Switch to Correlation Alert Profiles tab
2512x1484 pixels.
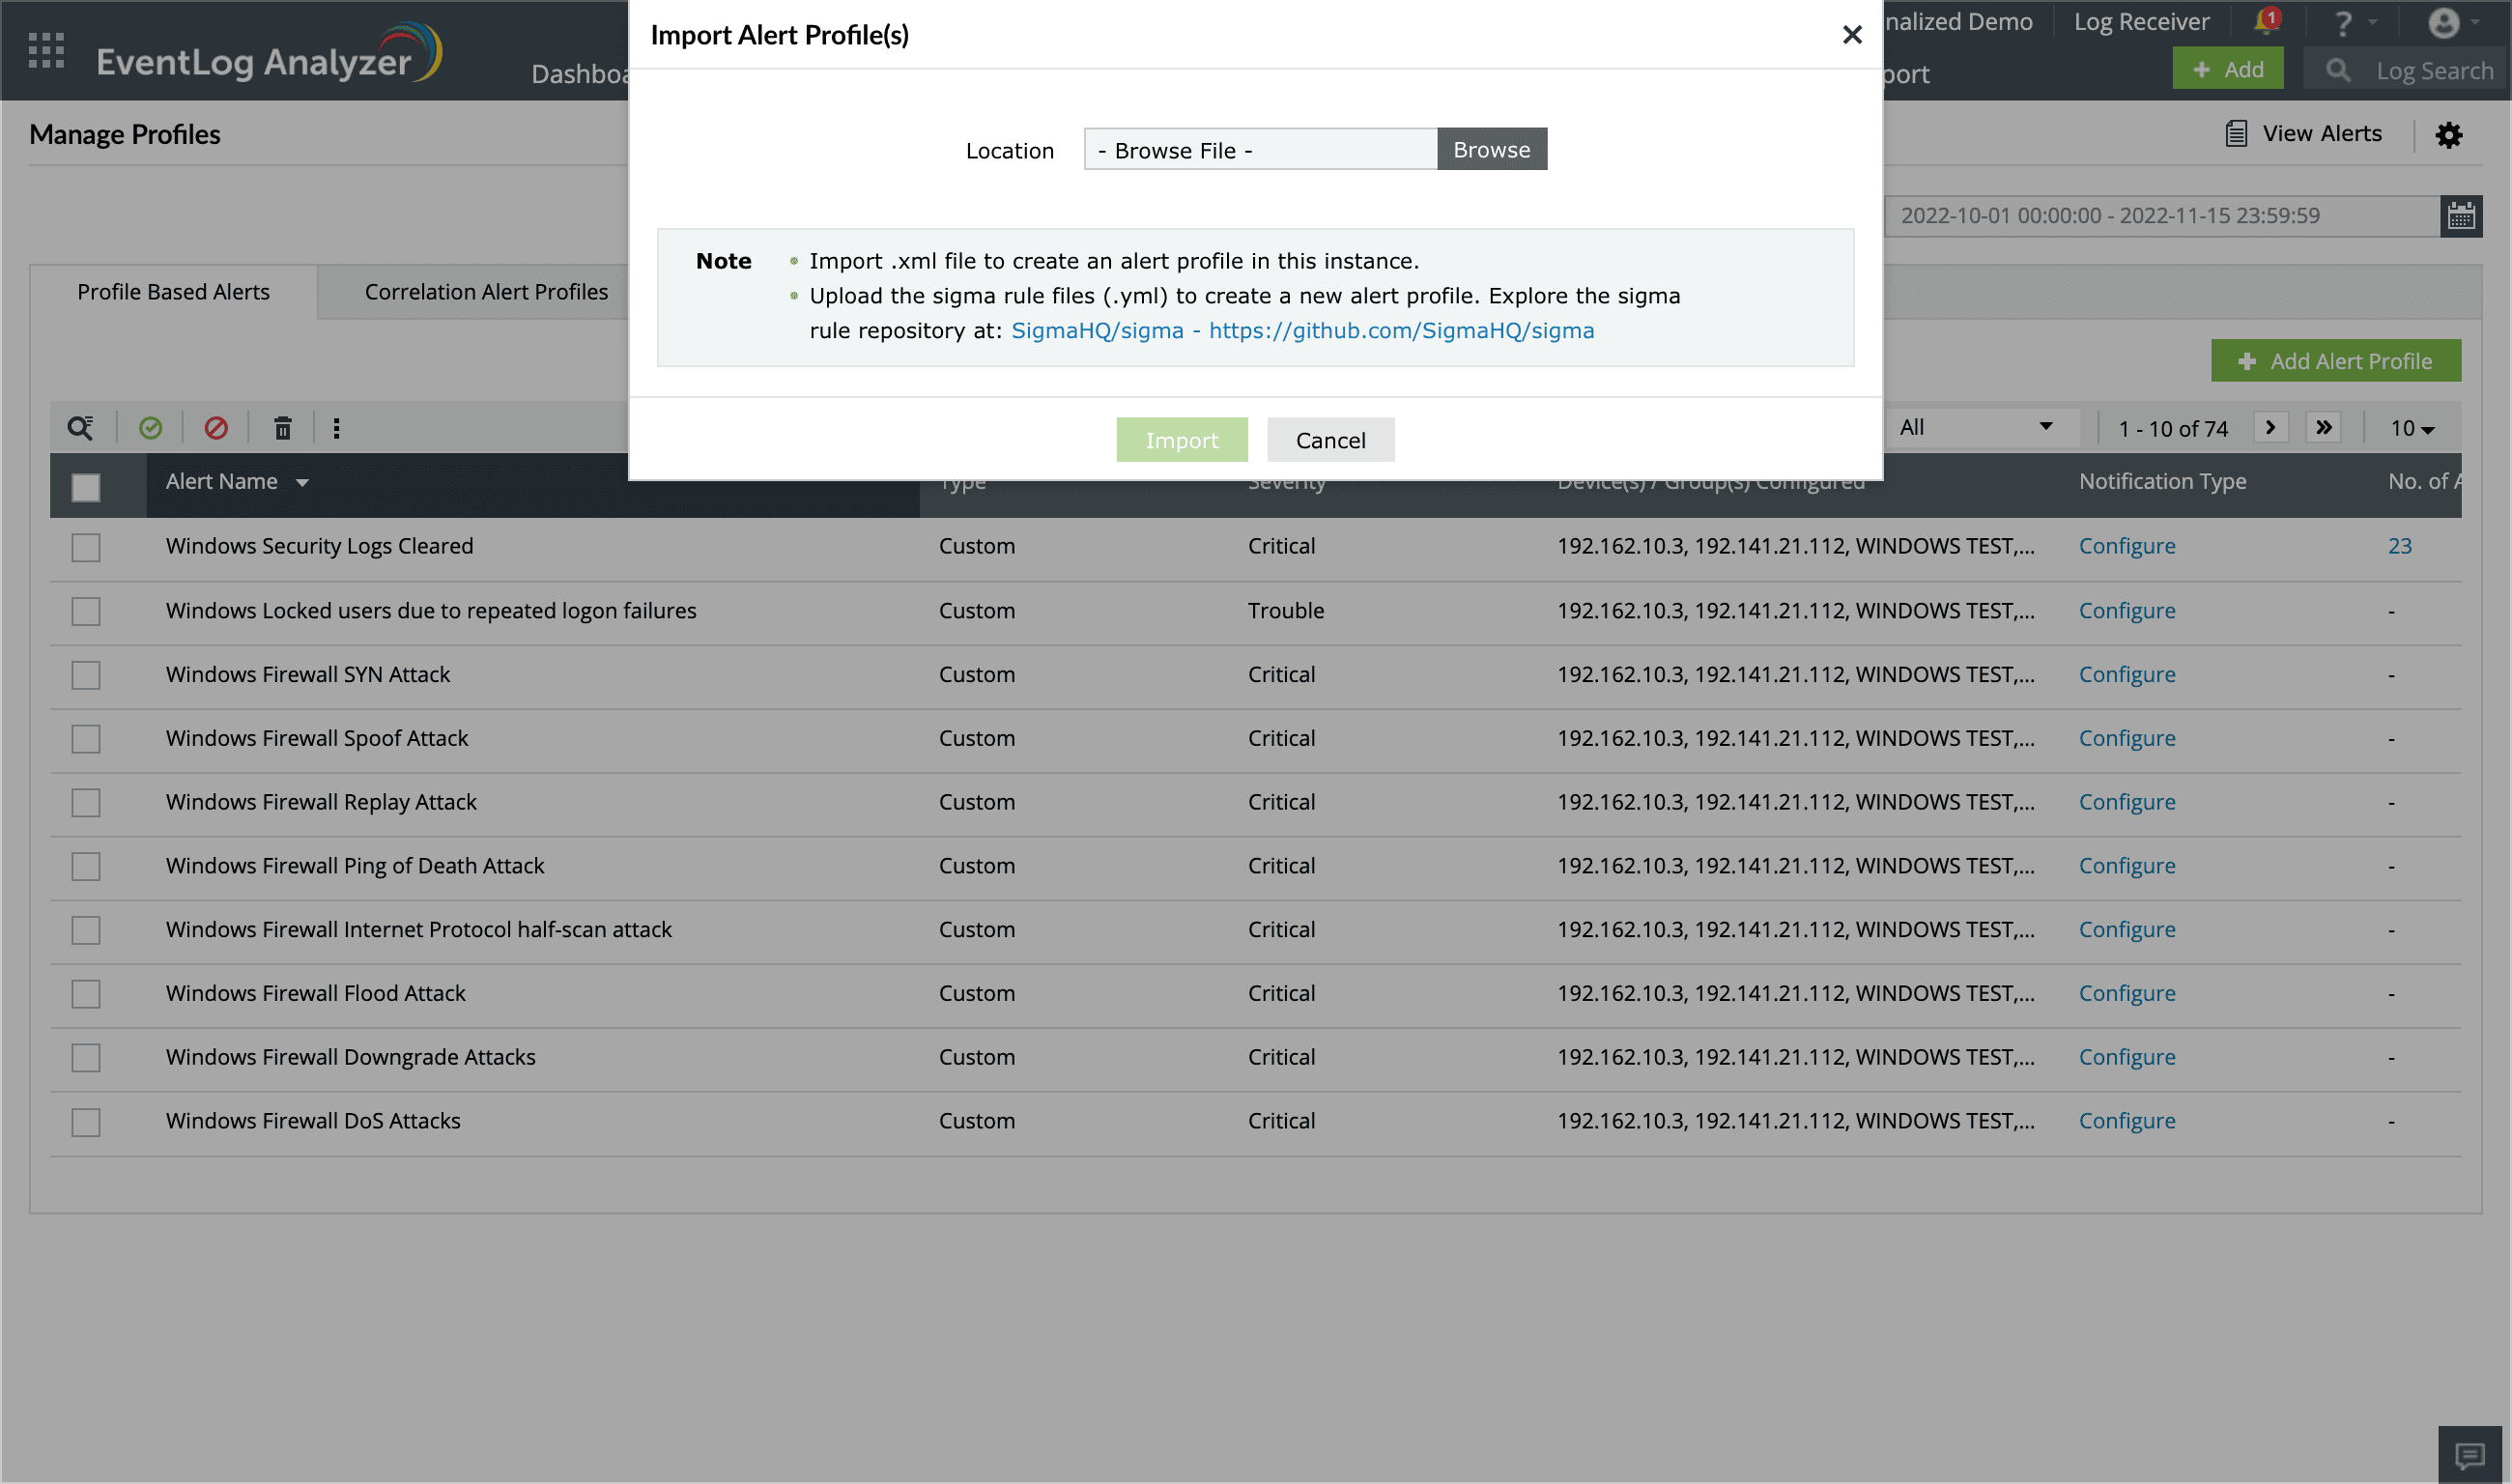pyautogui.click(x=486, y=292)
